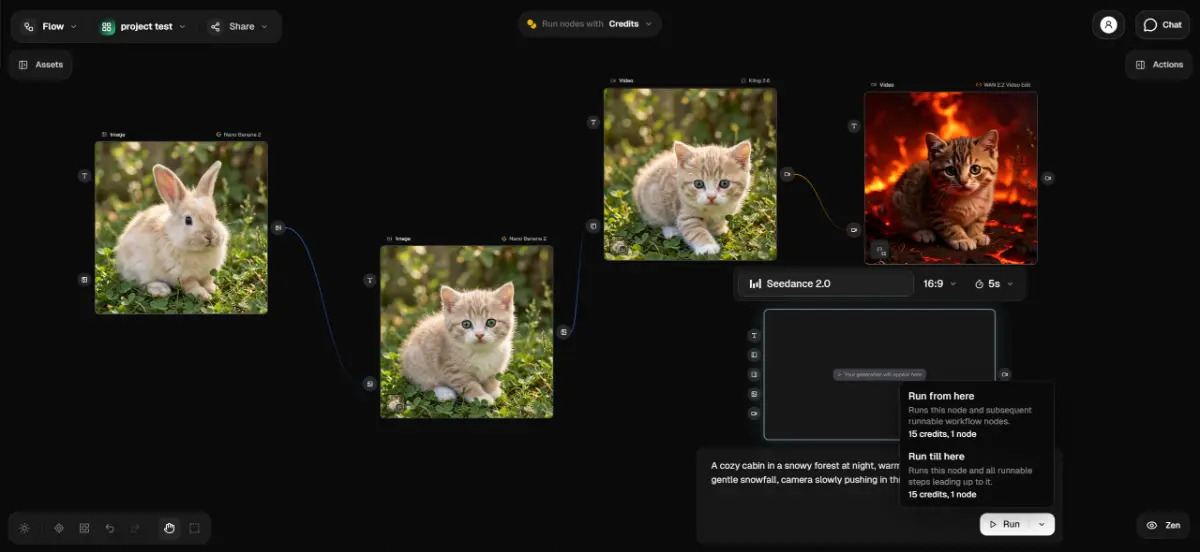The width and height of the screenshot is (1200, 552).
Task: Select the middle kitten image node thumbnail
Action: (466, 332)
